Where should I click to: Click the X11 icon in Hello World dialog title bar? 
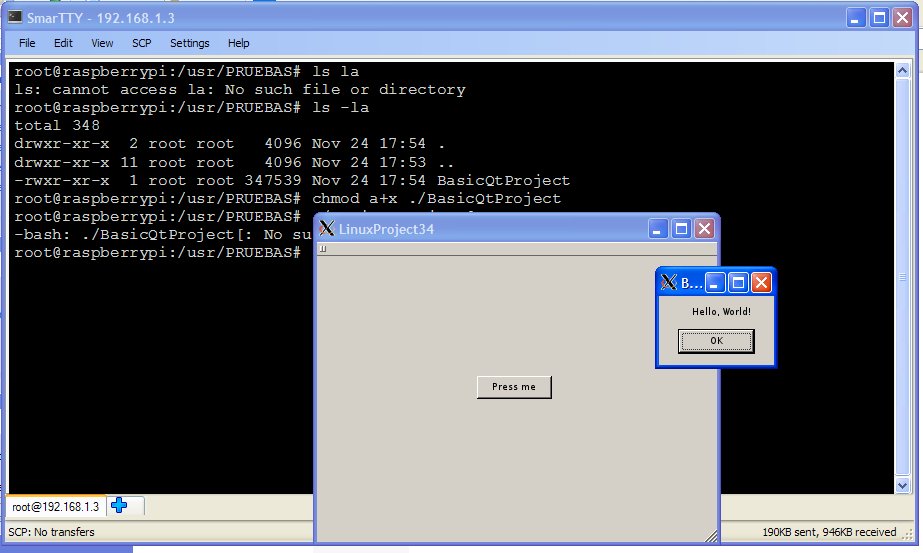tap(668, 283)
